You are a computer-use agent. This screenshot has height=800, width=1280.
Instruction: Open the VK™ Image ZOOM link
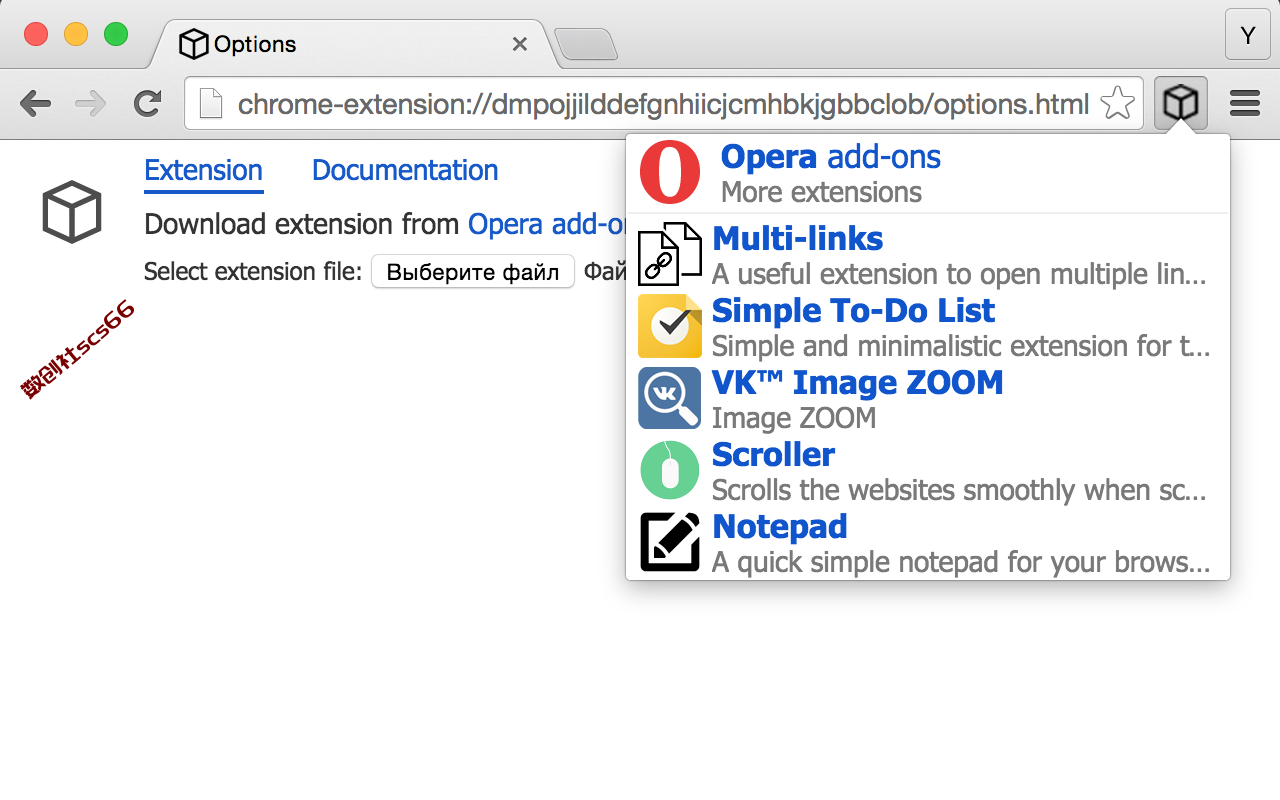[x=857, y=383]
